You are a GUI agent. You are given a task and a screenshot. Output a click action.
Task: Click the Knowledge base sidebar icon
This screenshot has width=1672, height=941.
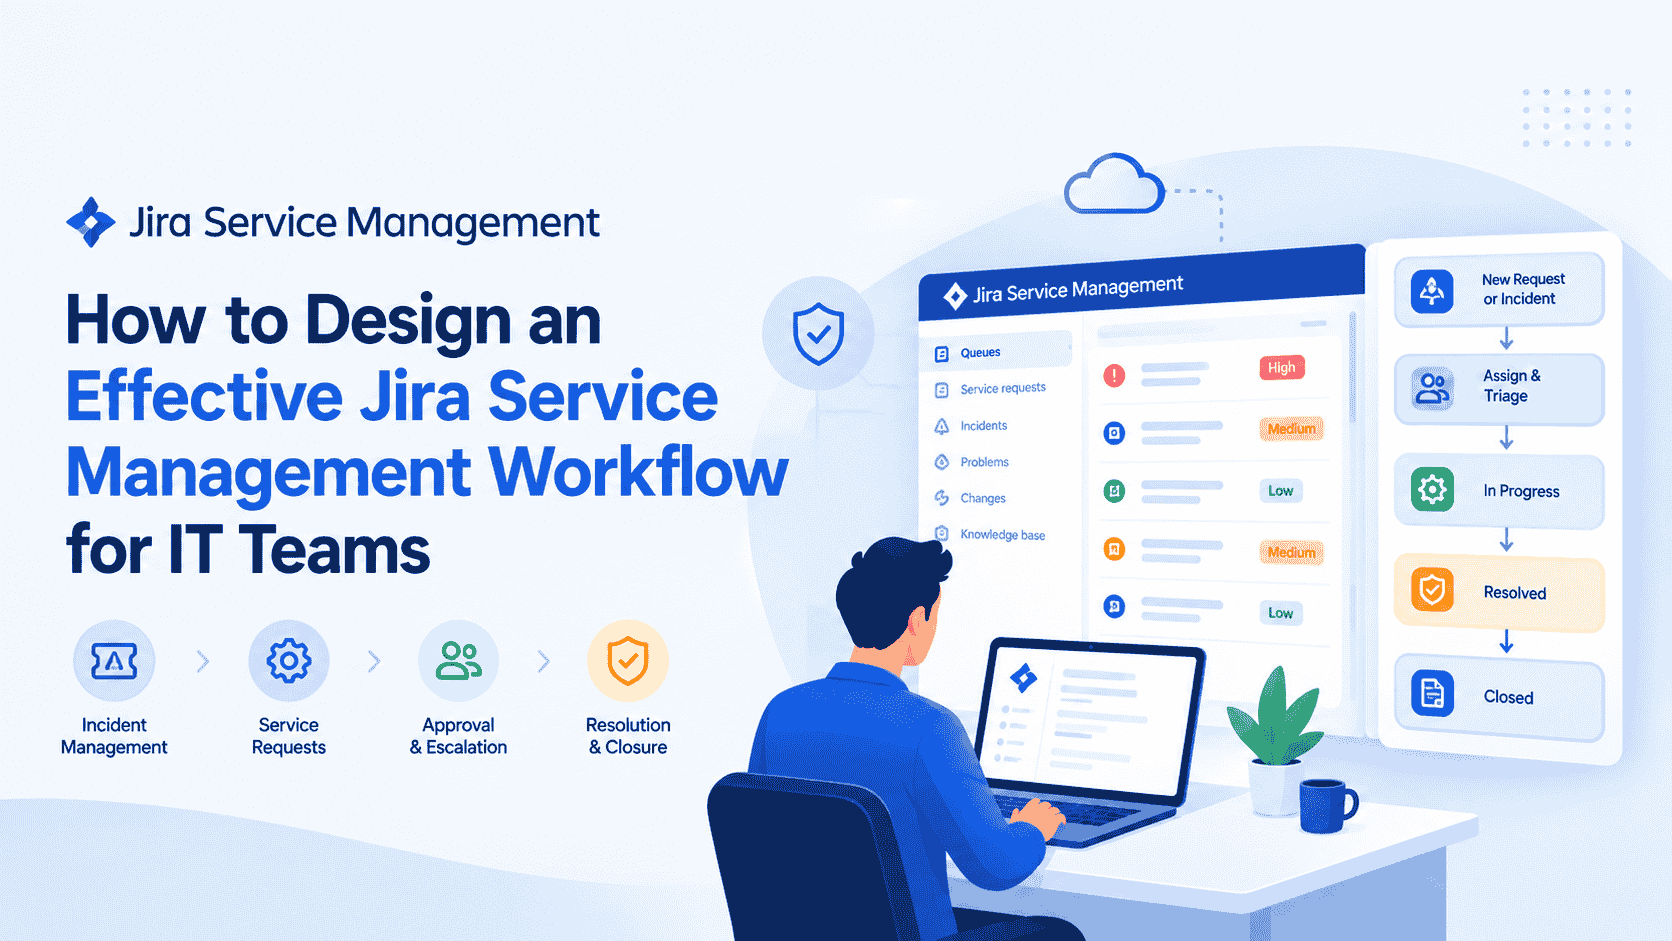[941, 534]
